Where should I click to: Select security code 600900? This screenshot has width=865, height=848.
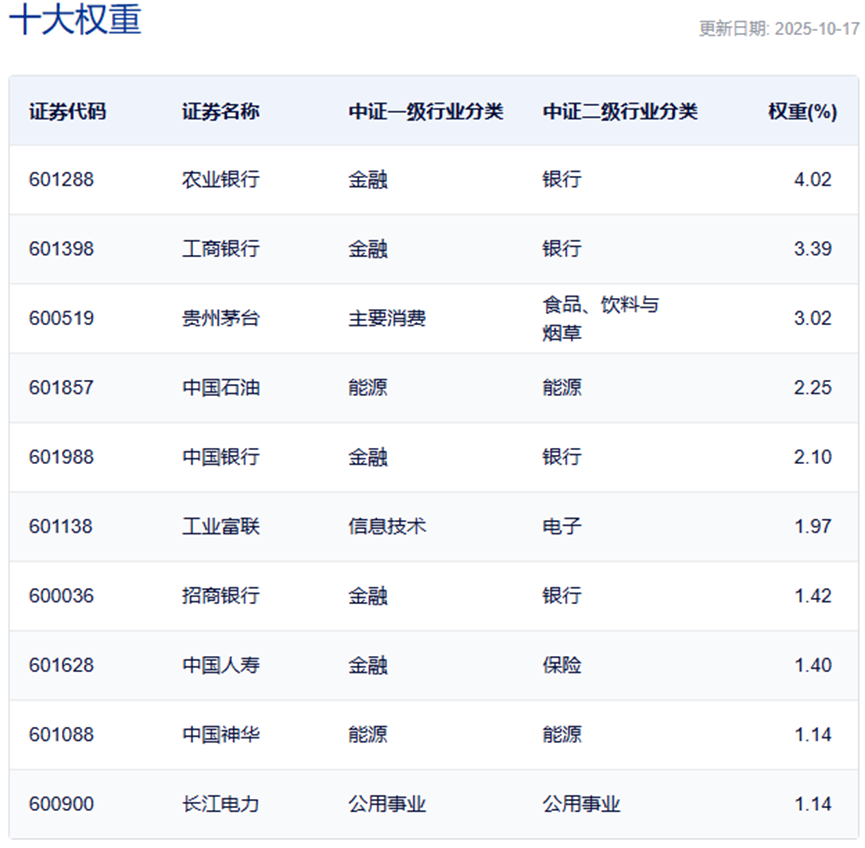[x=61, y=805]
